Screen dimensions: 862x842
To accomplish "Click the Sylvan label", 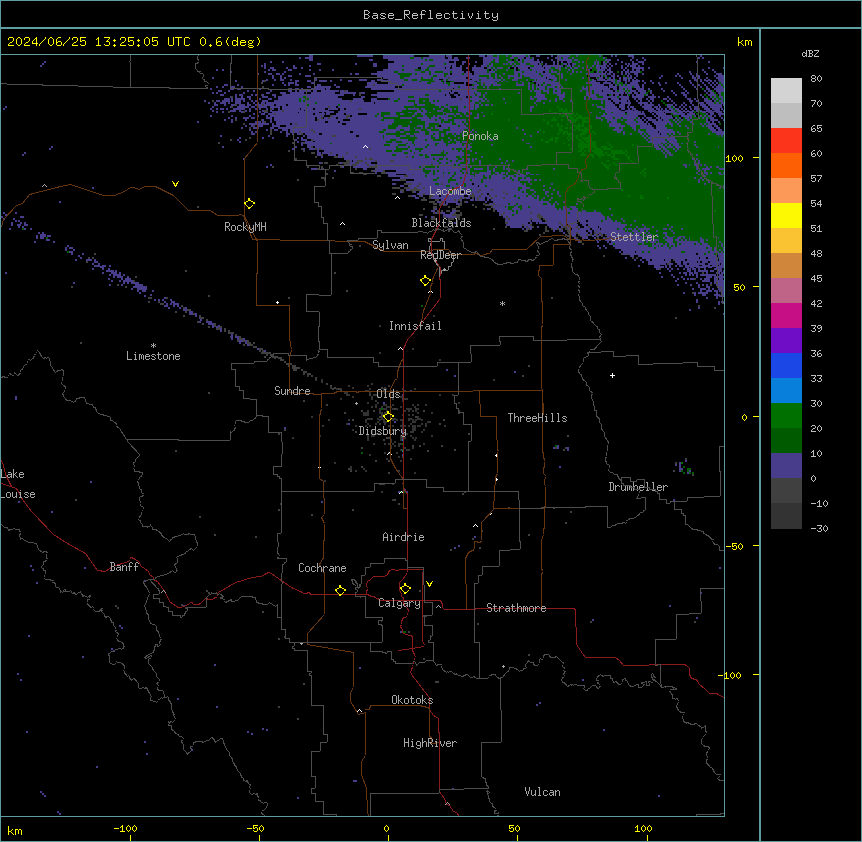I will point(390,245).
